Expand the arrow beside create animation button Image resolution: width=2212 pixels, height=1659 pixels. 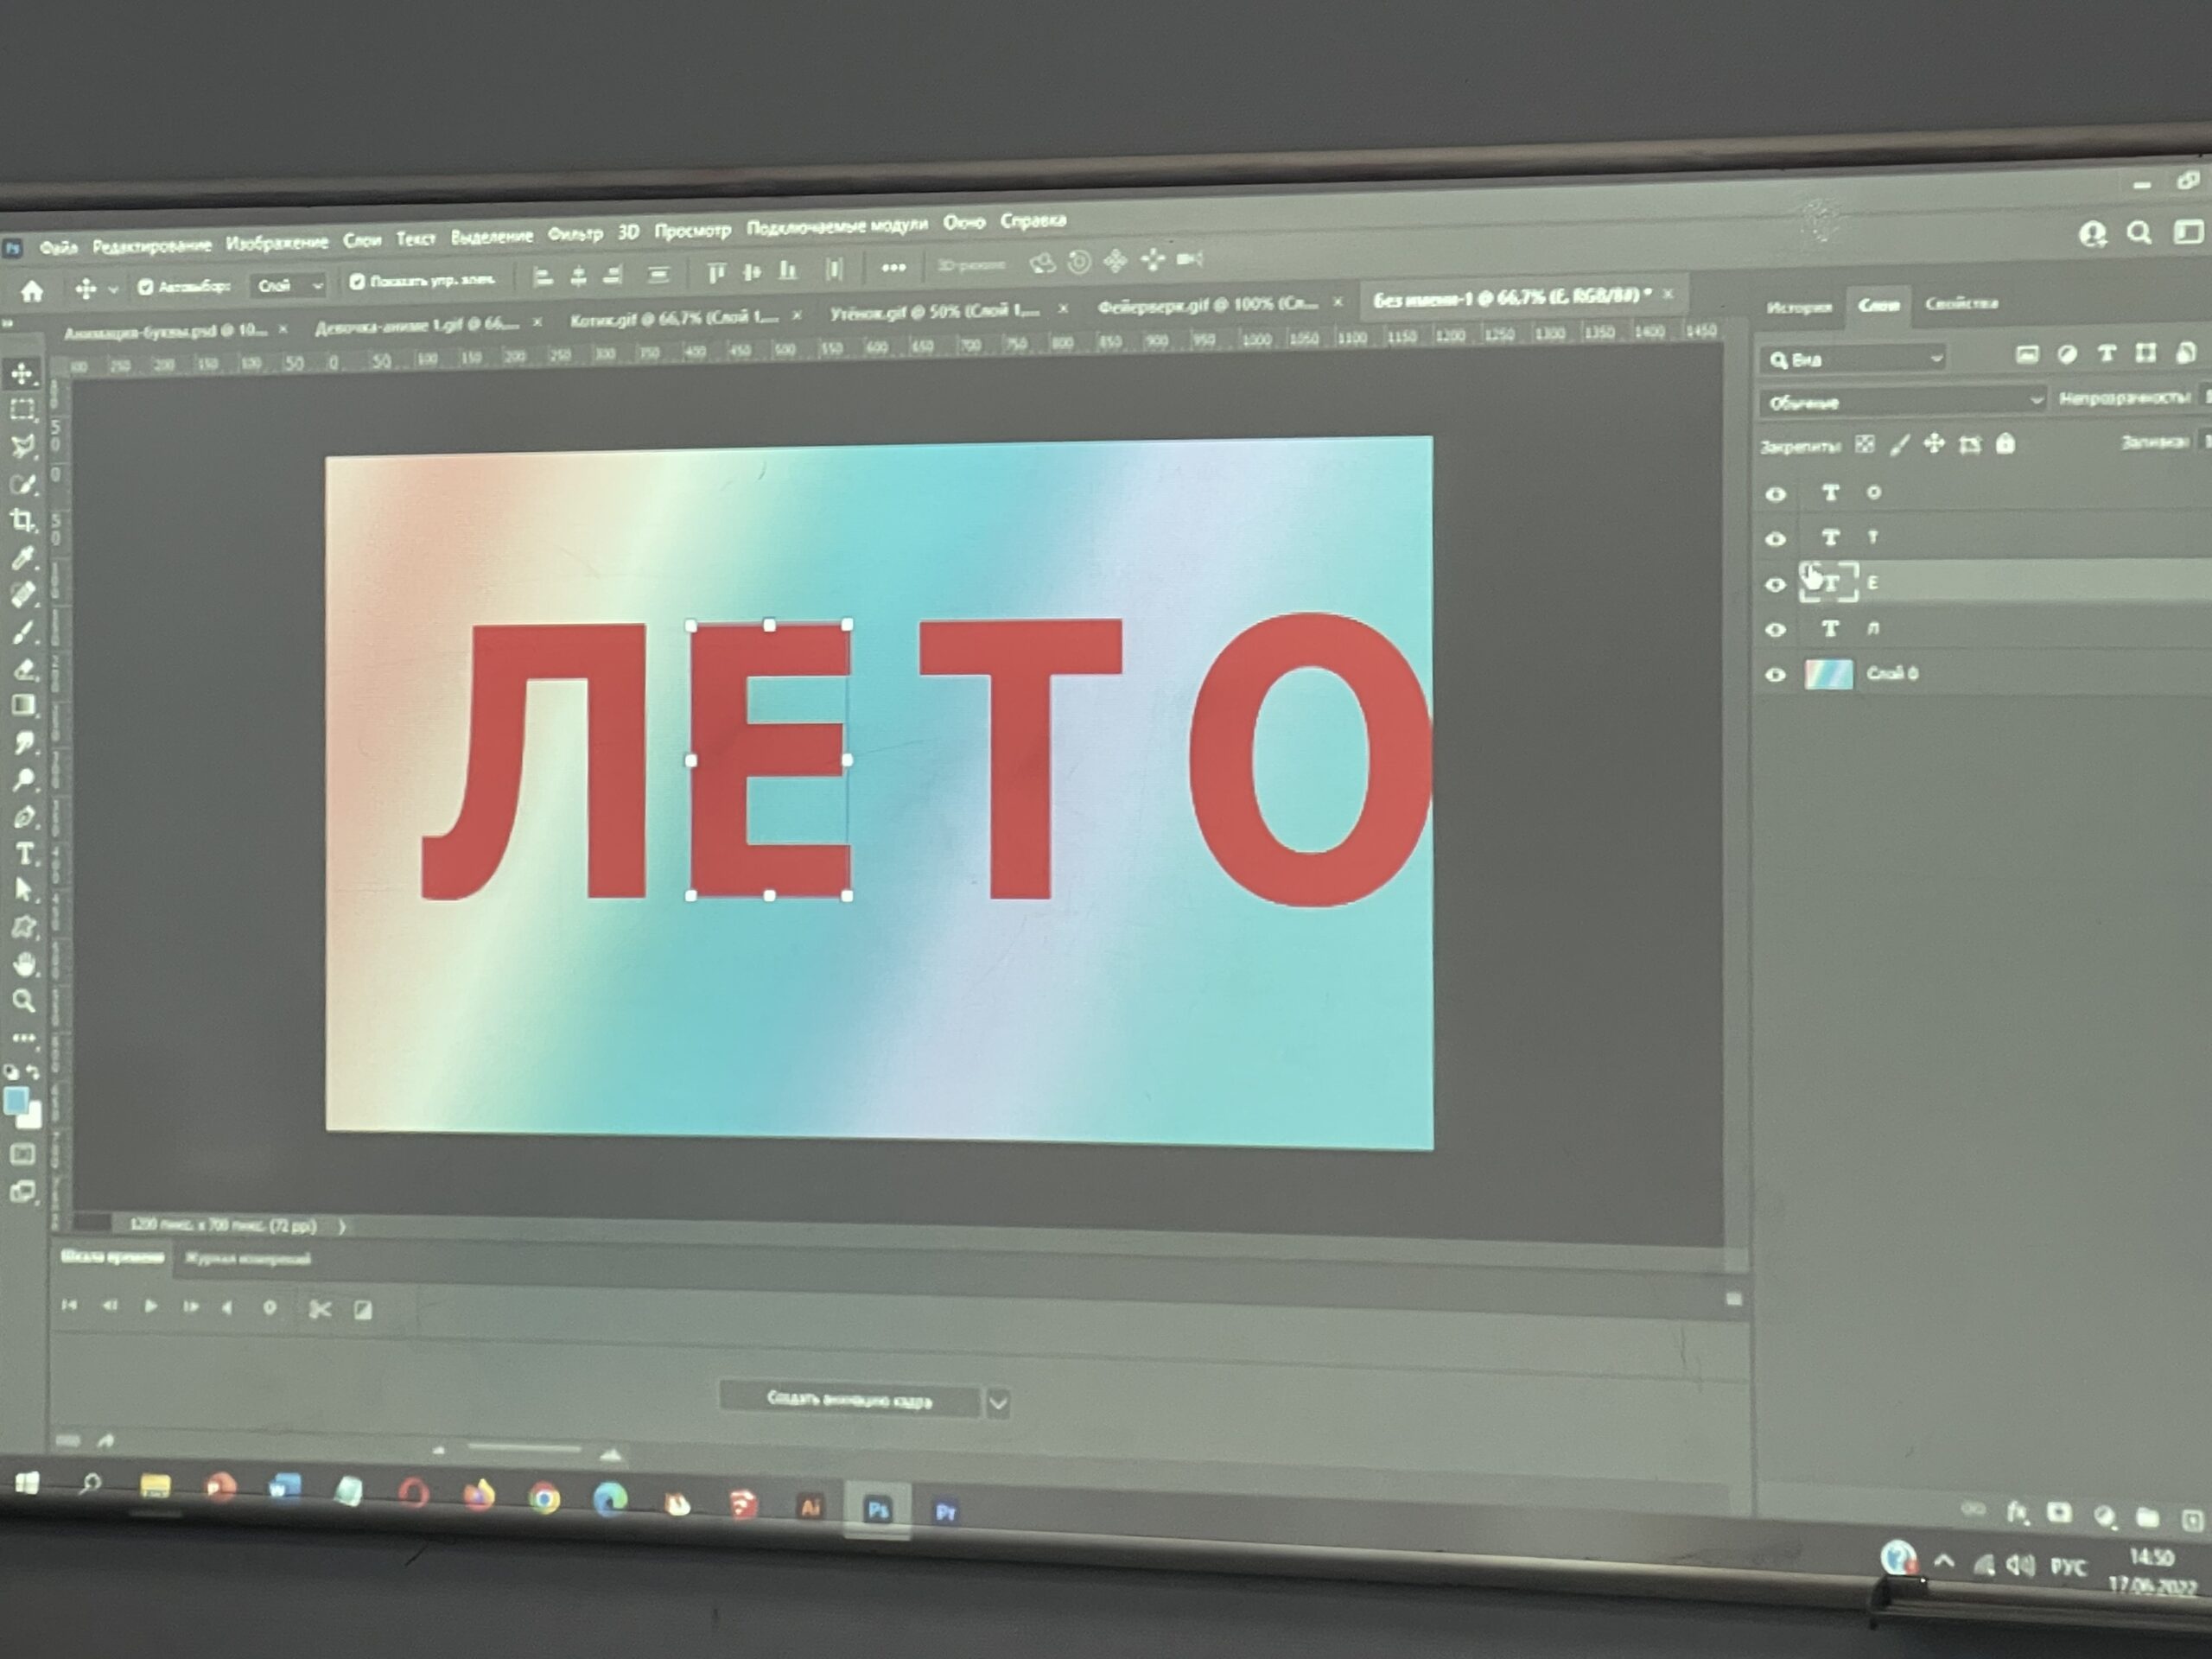[x=998, y=1403]
